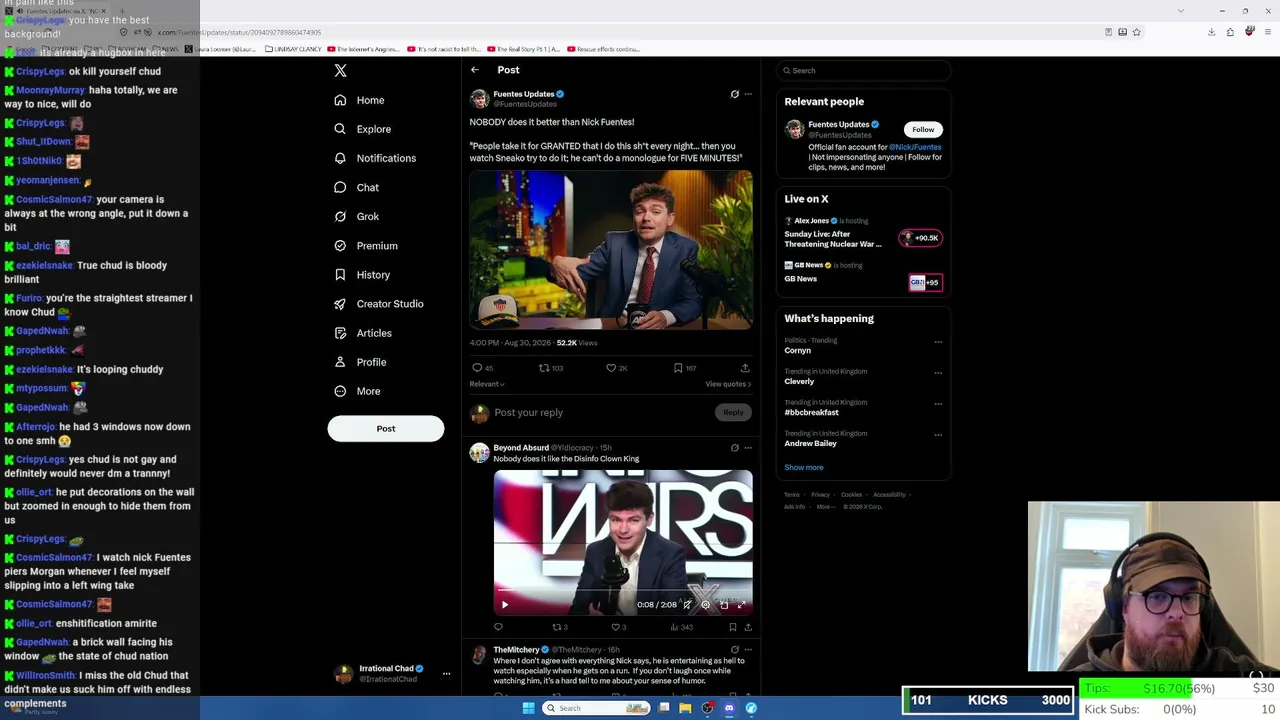Join Alex Jones live broadcast

[x=921, y=238]
